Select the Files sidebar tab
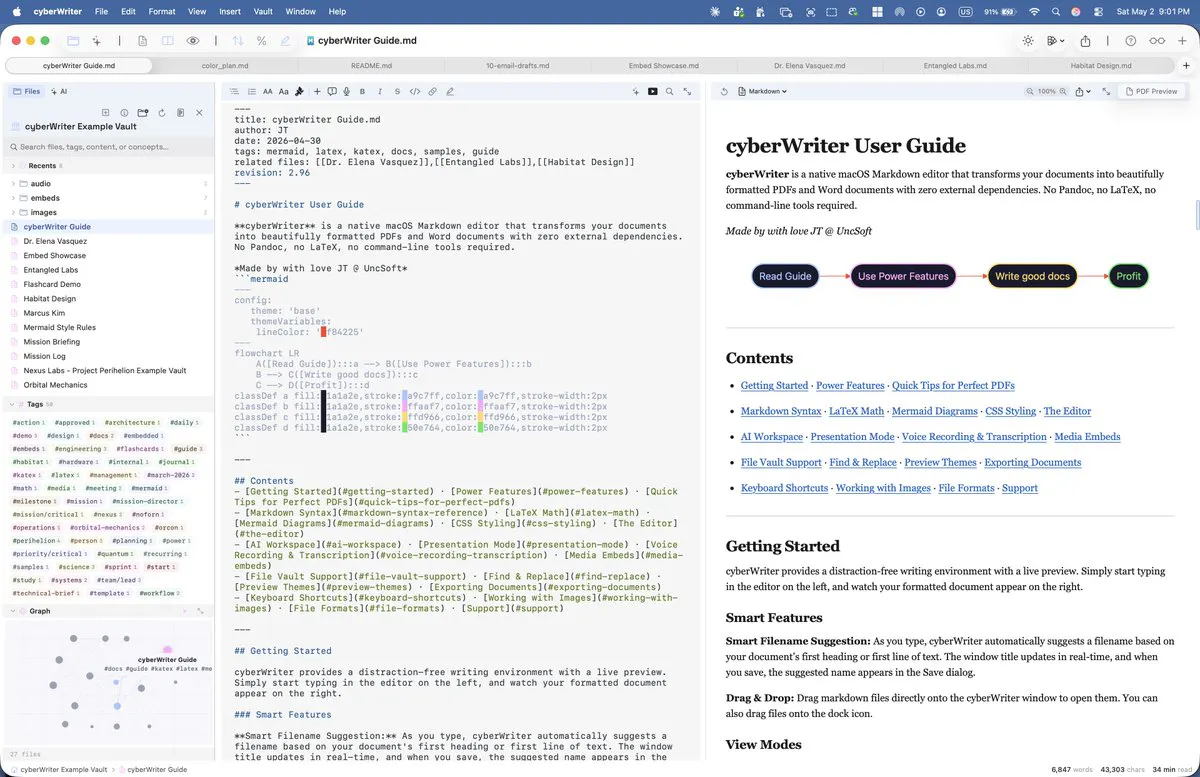This screenshot has width=1200, height=777. click(27, 91)
